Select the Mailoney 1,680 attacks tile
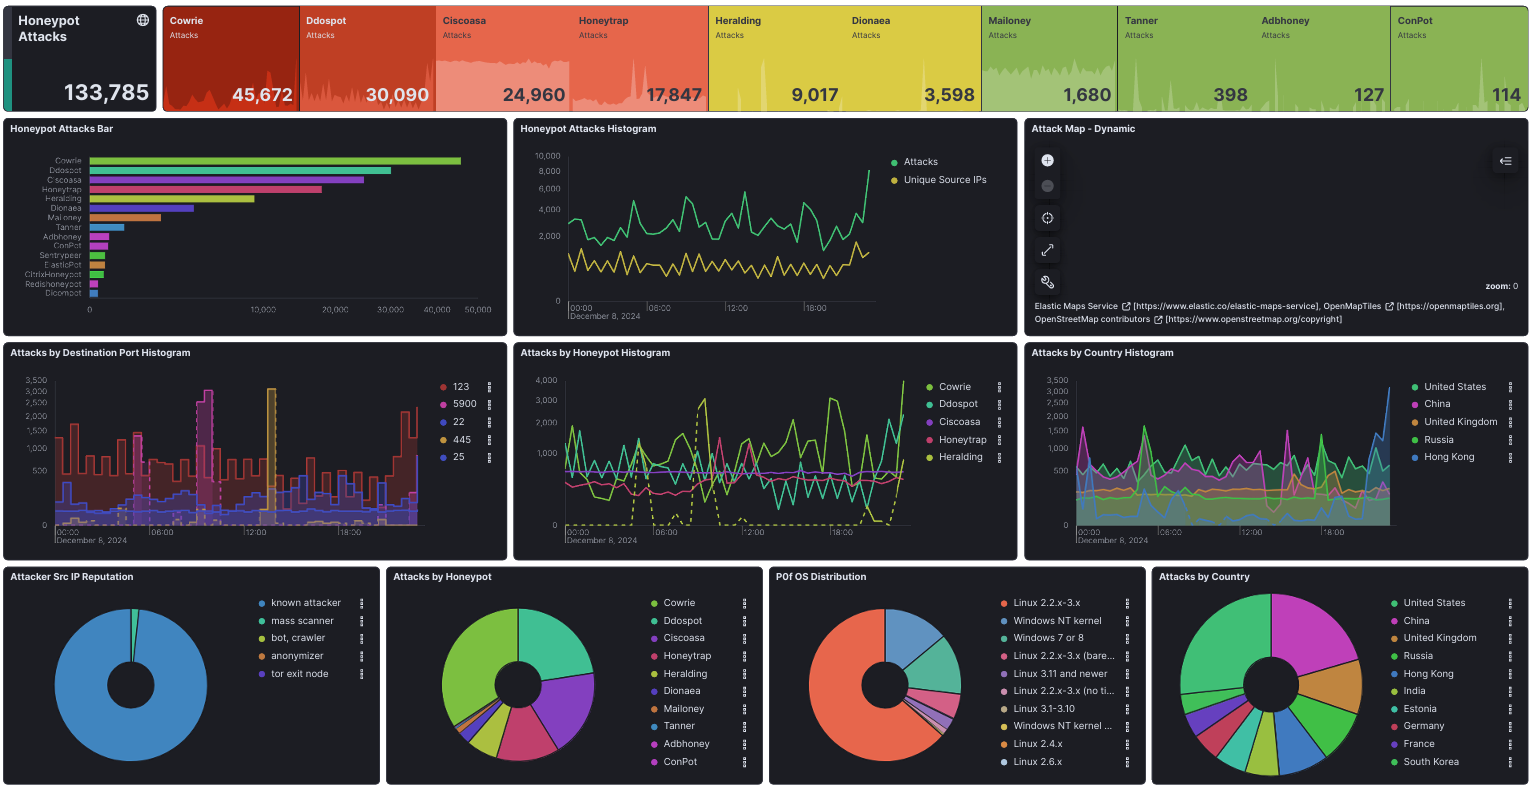 (x=1049, y=59)
